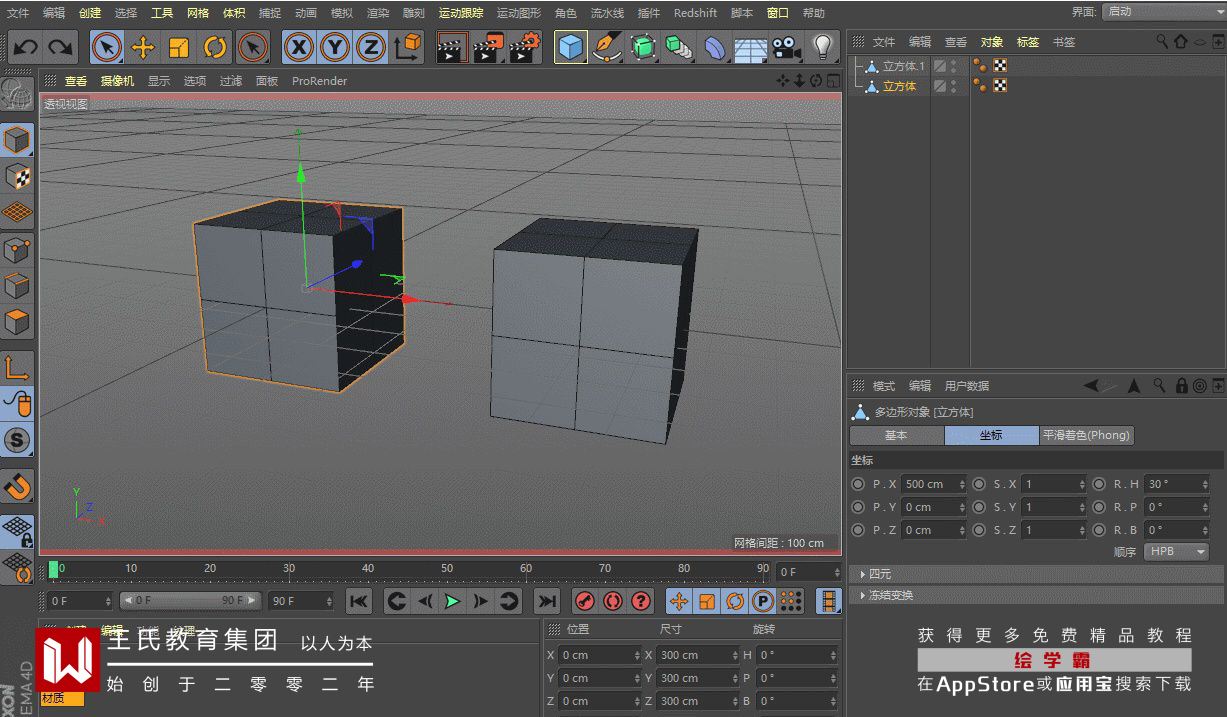Select the Move tool in the top toolbar
This screenshot has width=1227, height=717.
tap(143, 47)
